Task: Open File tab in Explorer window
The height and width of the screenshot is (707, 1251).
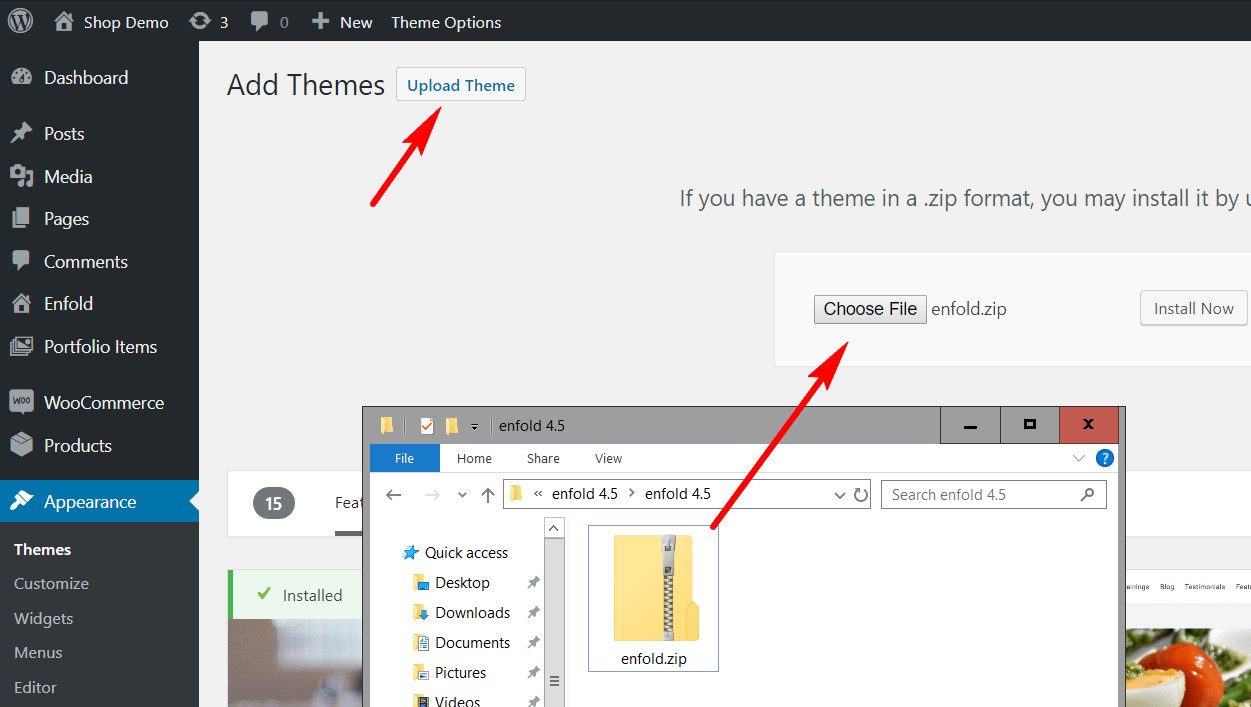Action: coord(404,458)
